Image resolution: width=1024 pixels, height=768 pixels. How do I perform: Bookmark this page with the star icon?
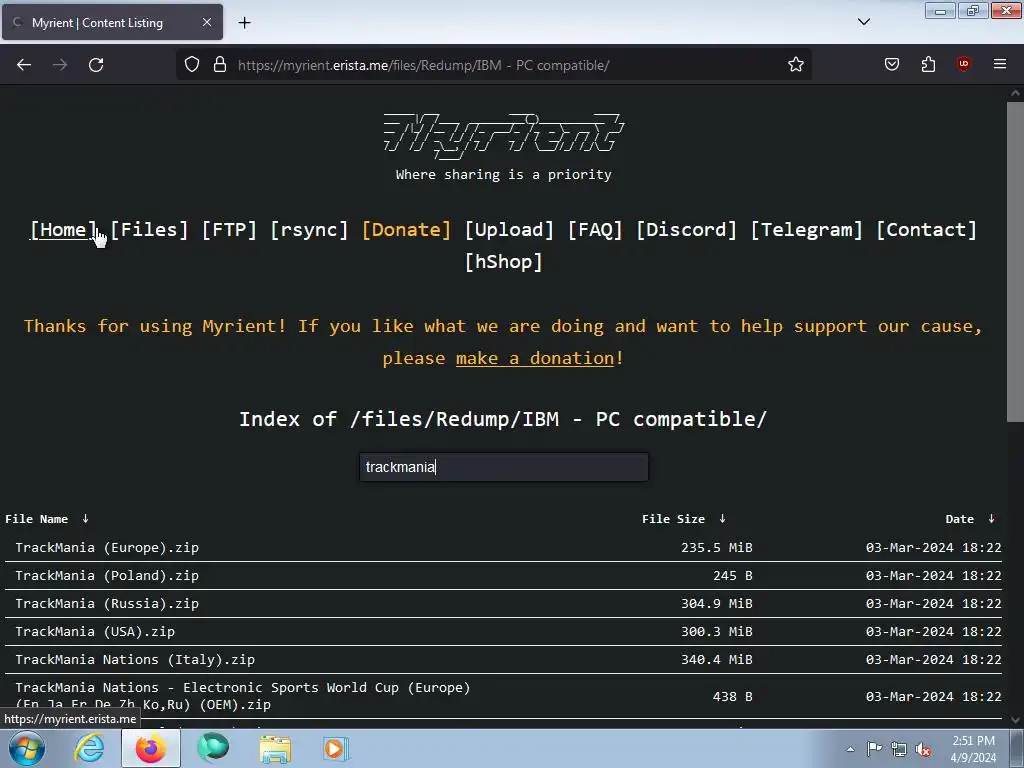pyautogui.click(x=795, y=65)
